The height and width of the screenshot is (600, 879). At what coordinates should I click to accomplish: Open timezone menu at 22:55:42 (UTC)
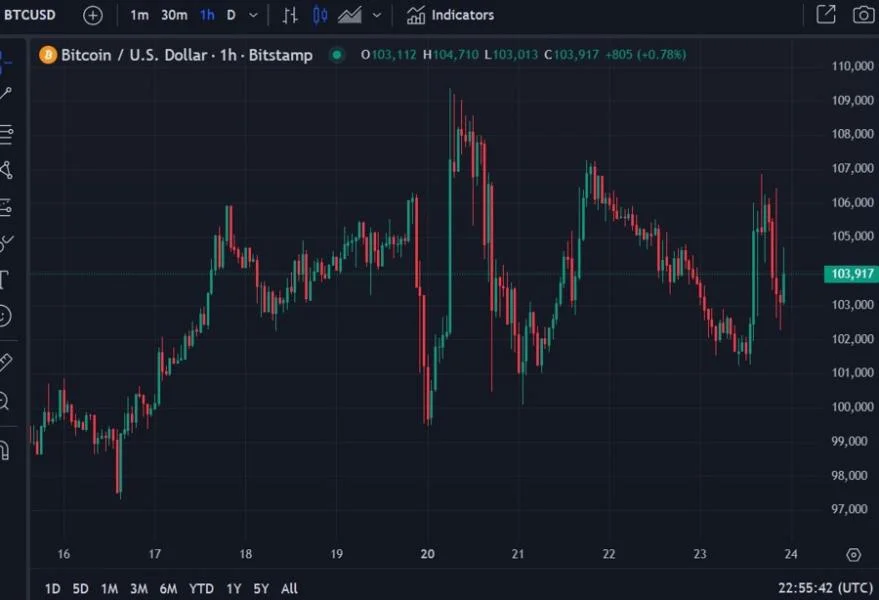(x=825, y=588)
